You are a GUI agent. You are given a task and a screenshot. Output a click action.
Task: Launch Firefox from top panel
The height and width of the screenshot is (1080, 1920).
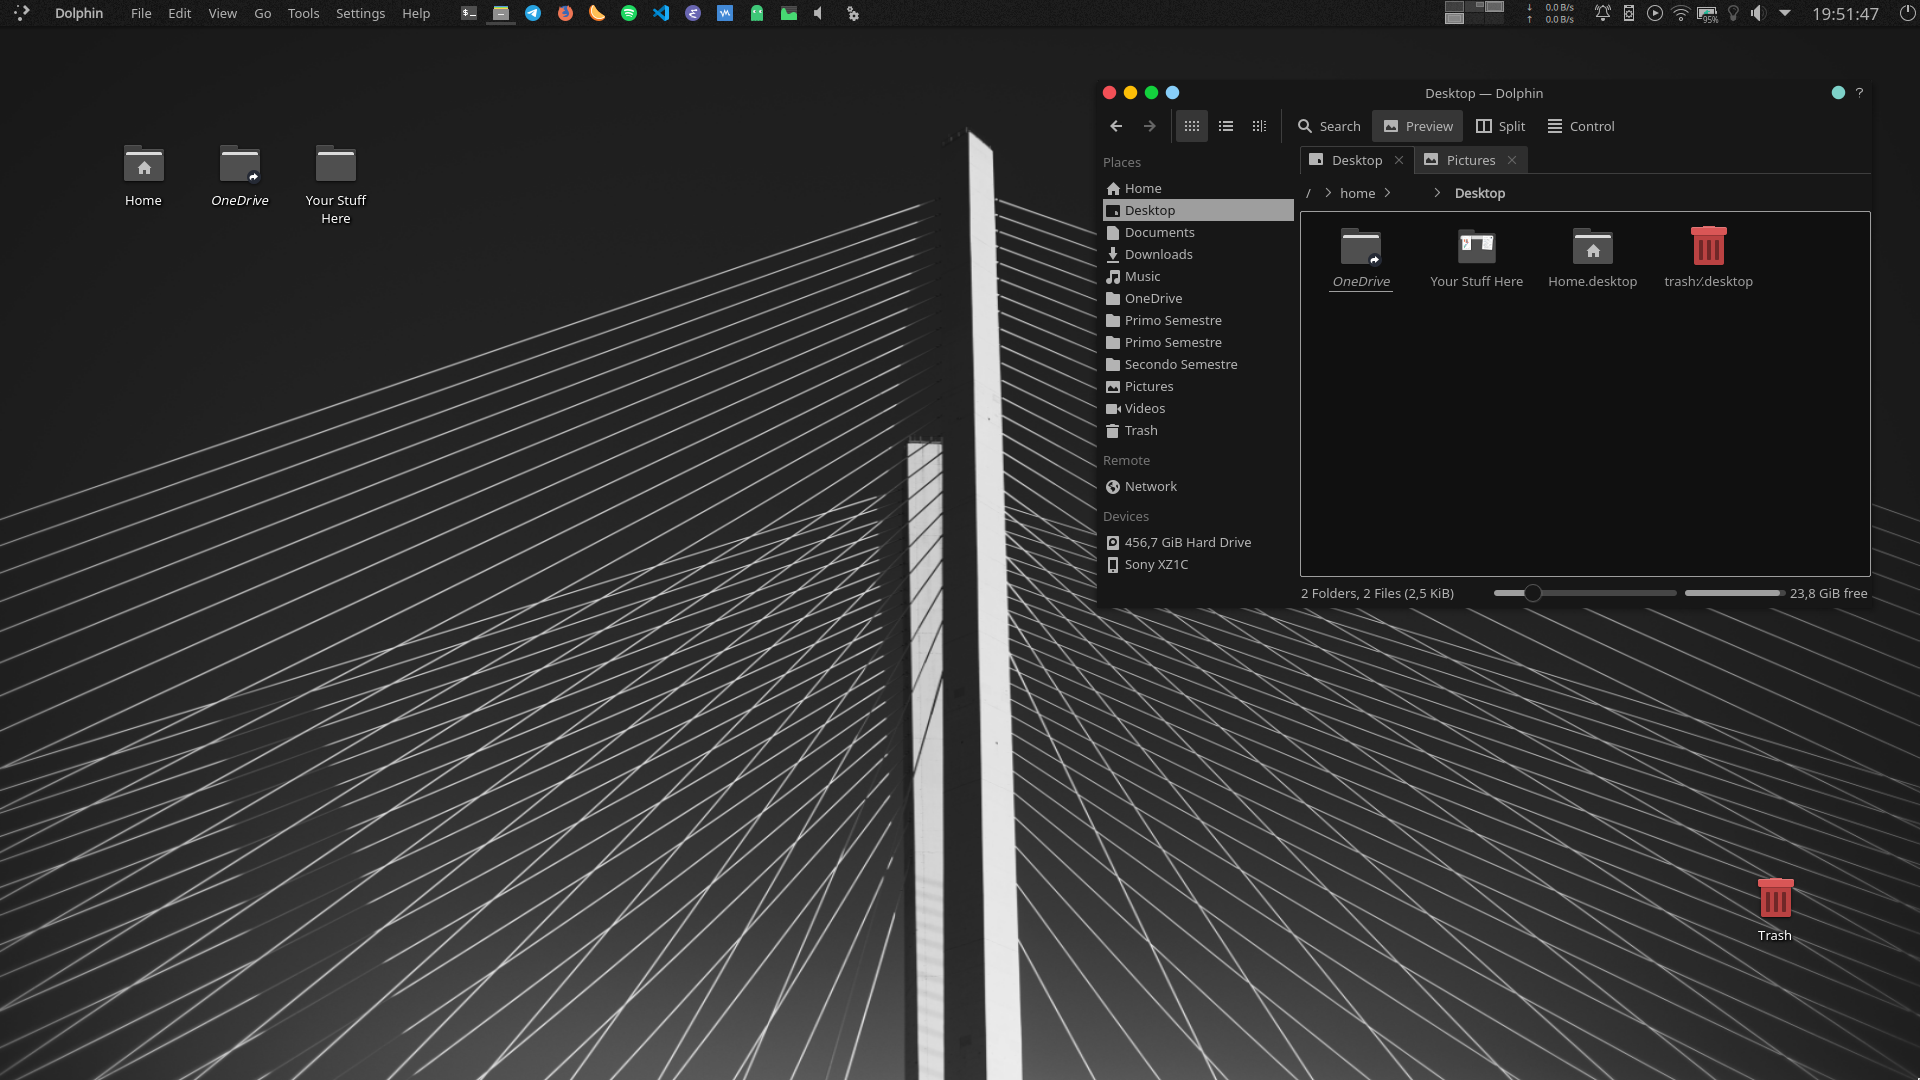(565, 13)
